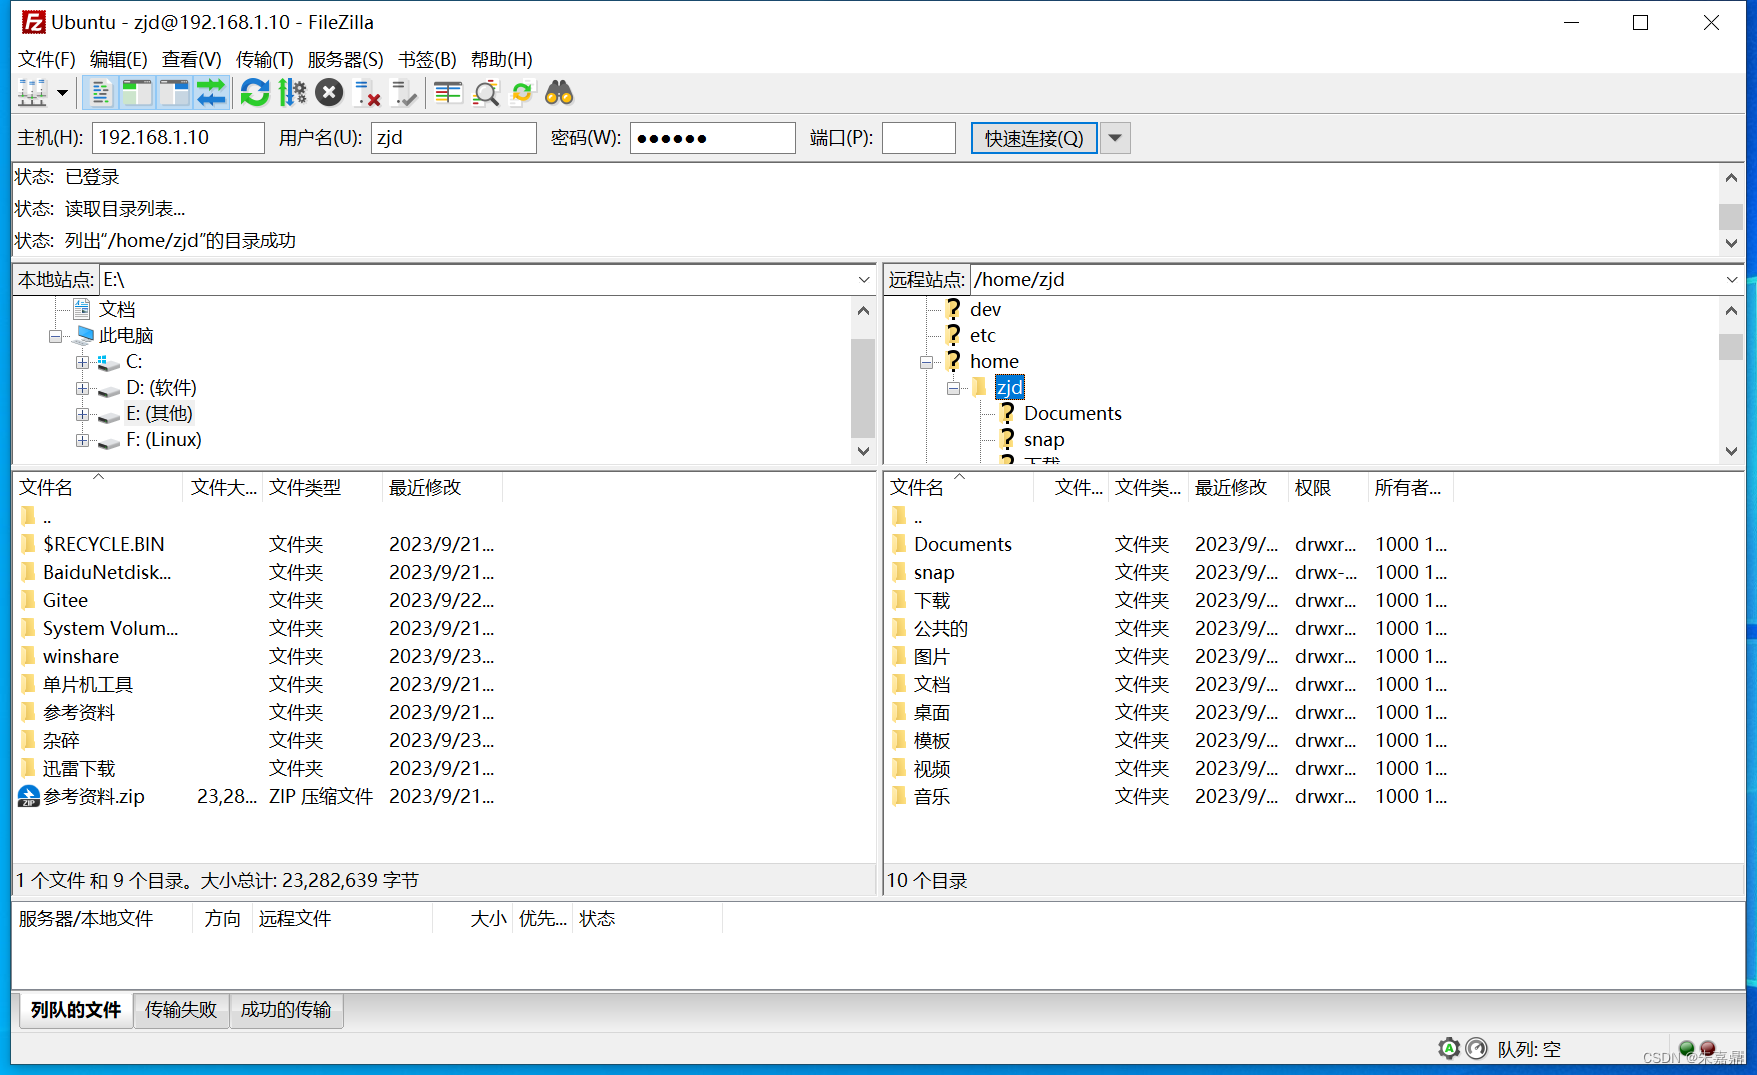
Task: Select the local winshare folder
Action: pos(81,657)
